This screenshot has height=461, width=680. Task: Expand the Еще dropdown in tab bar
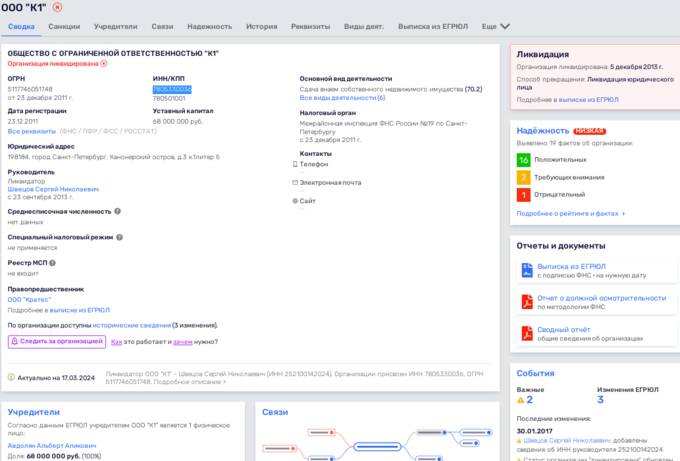click(x=496, y=26)
